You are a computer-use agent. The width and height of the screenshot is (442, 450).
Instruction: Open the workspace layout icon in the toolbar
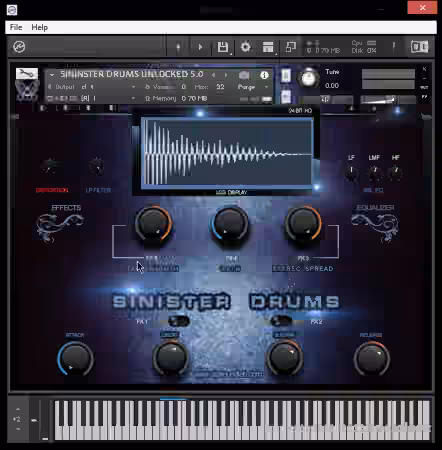pos(268,47)
